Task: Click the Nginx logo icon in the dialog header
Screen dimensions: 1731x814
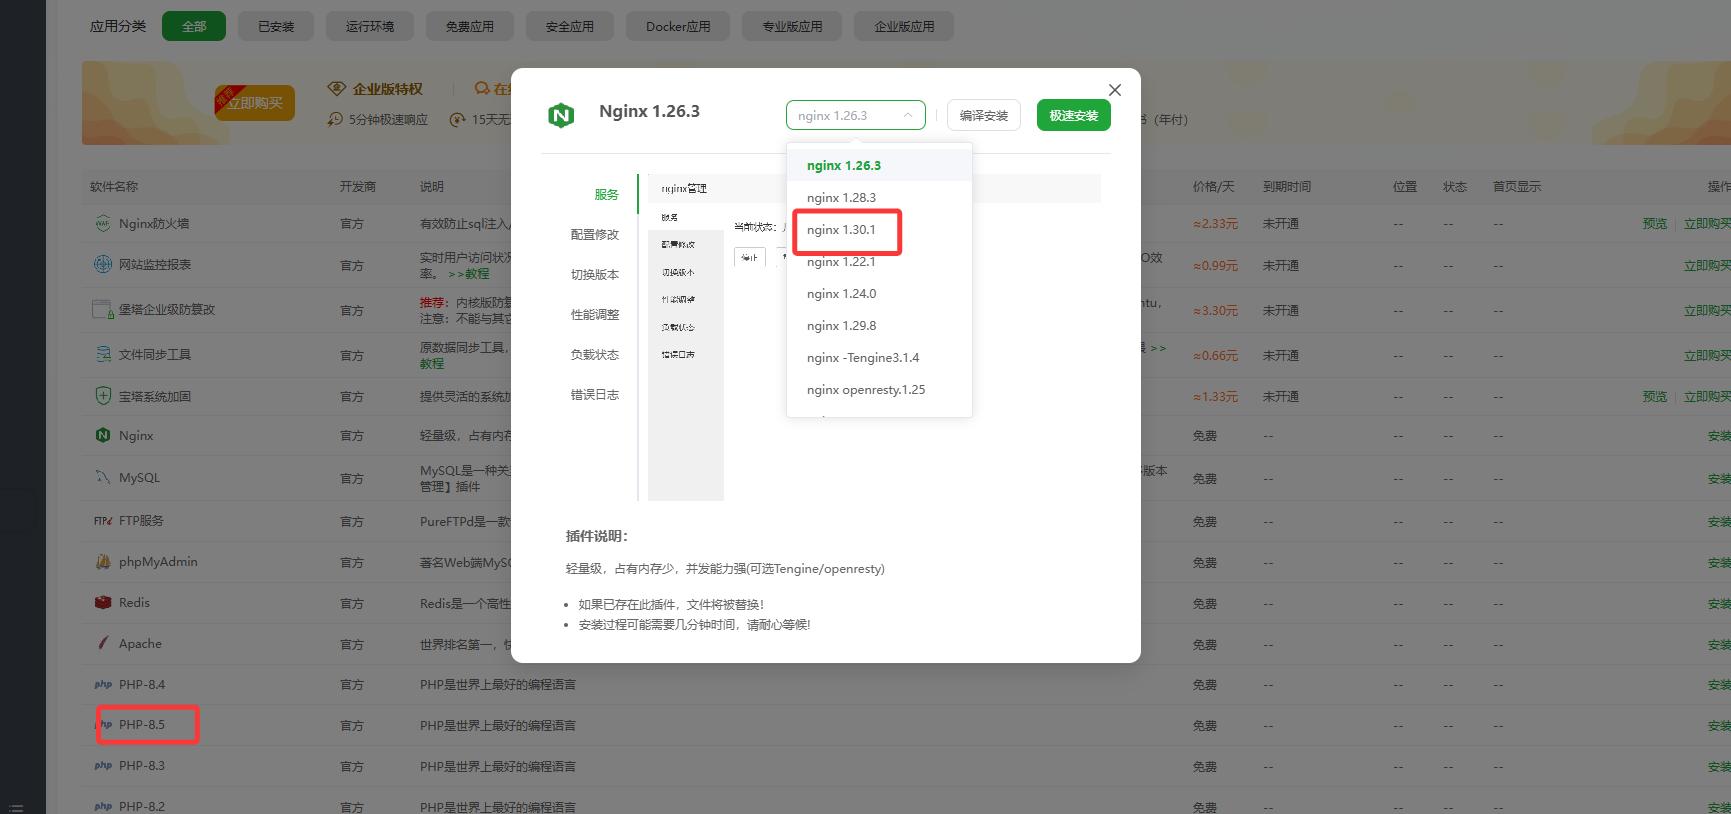Action: point(561,115)
